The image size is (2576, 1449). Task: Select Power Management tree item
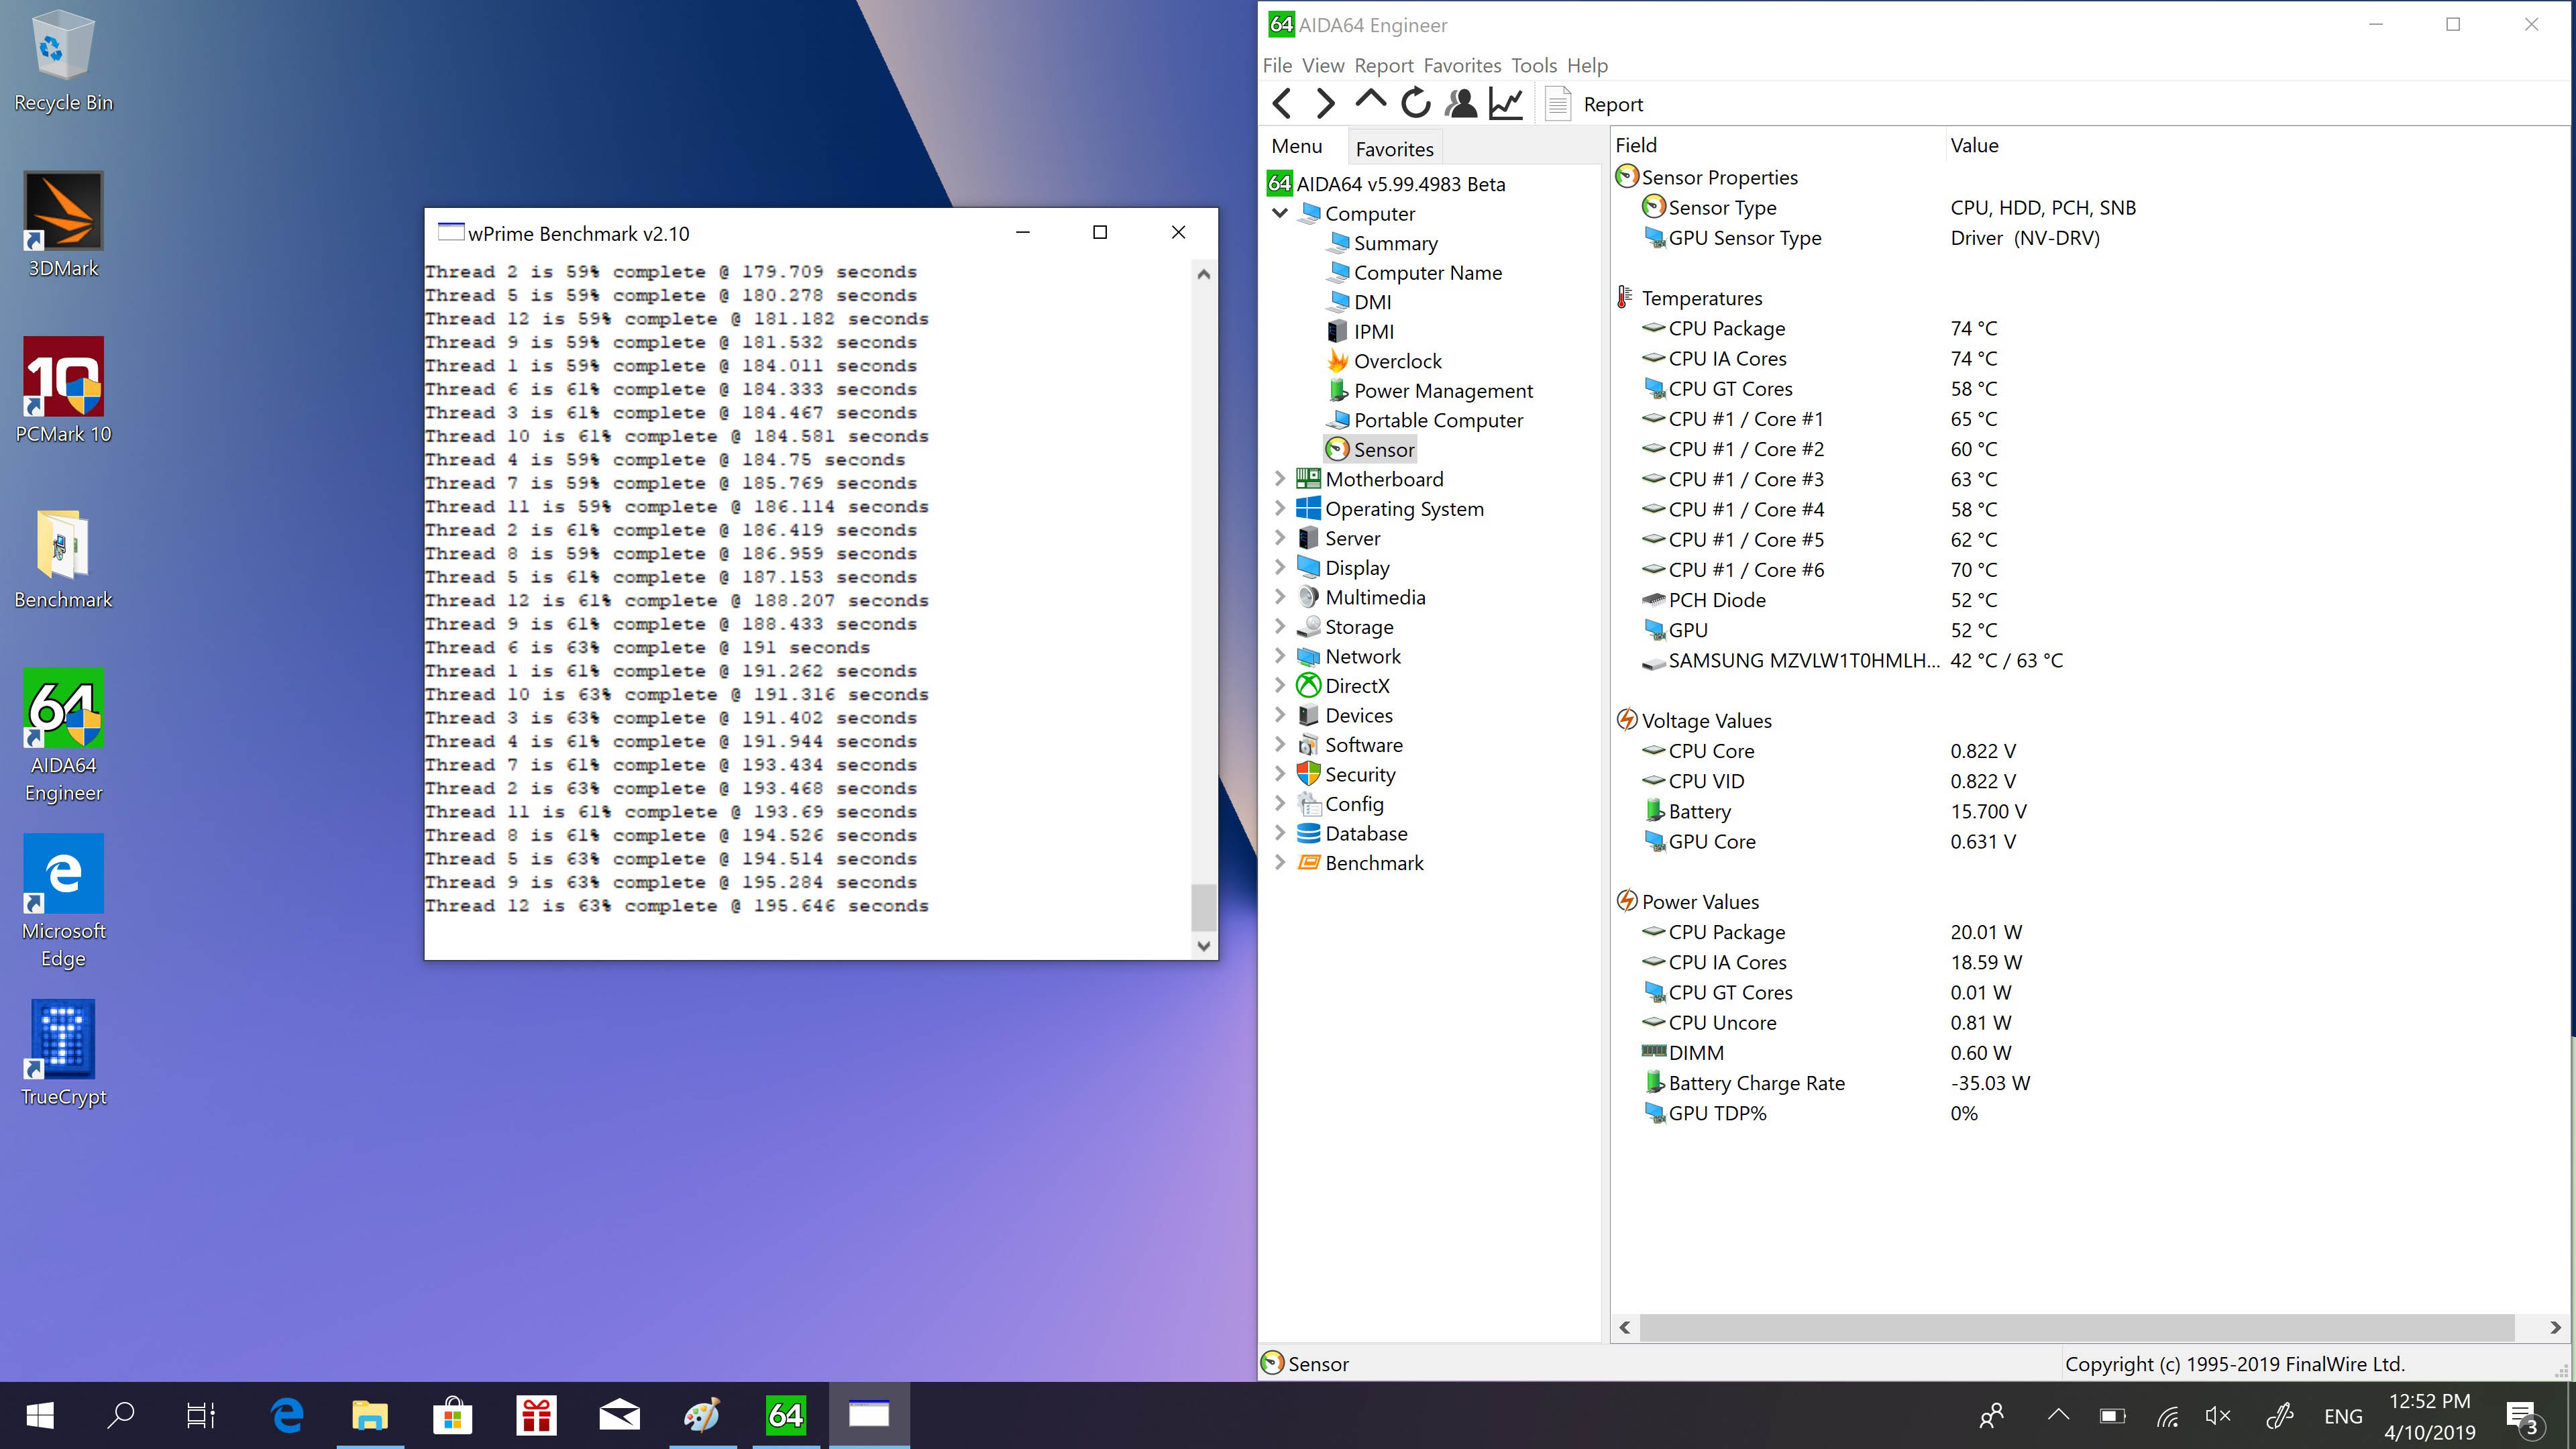(x=1431, y=390)
